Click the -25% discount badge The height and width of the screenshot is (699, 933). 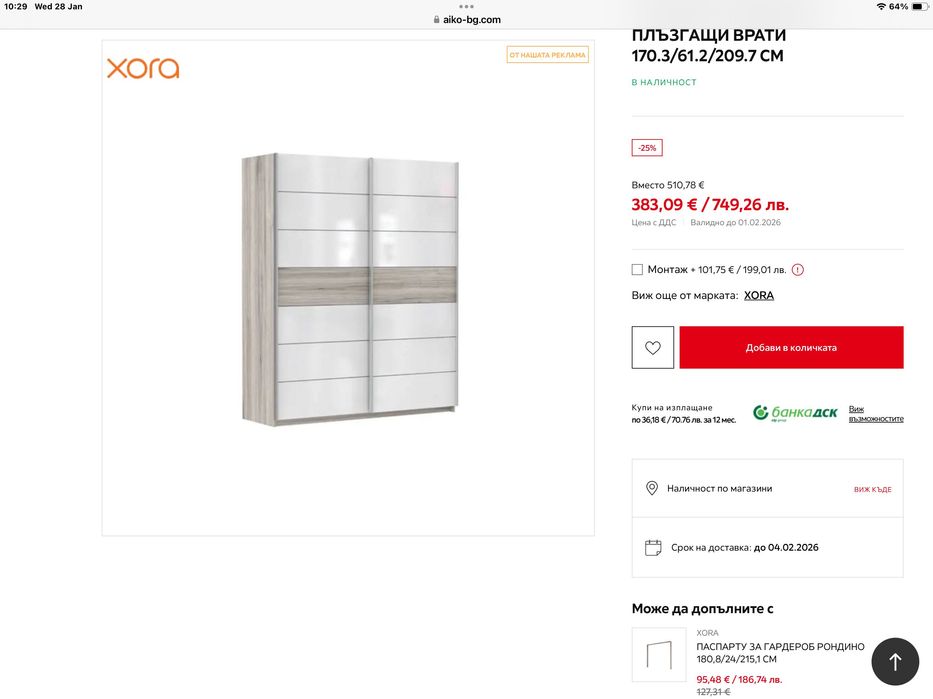[x=647, y=148]
